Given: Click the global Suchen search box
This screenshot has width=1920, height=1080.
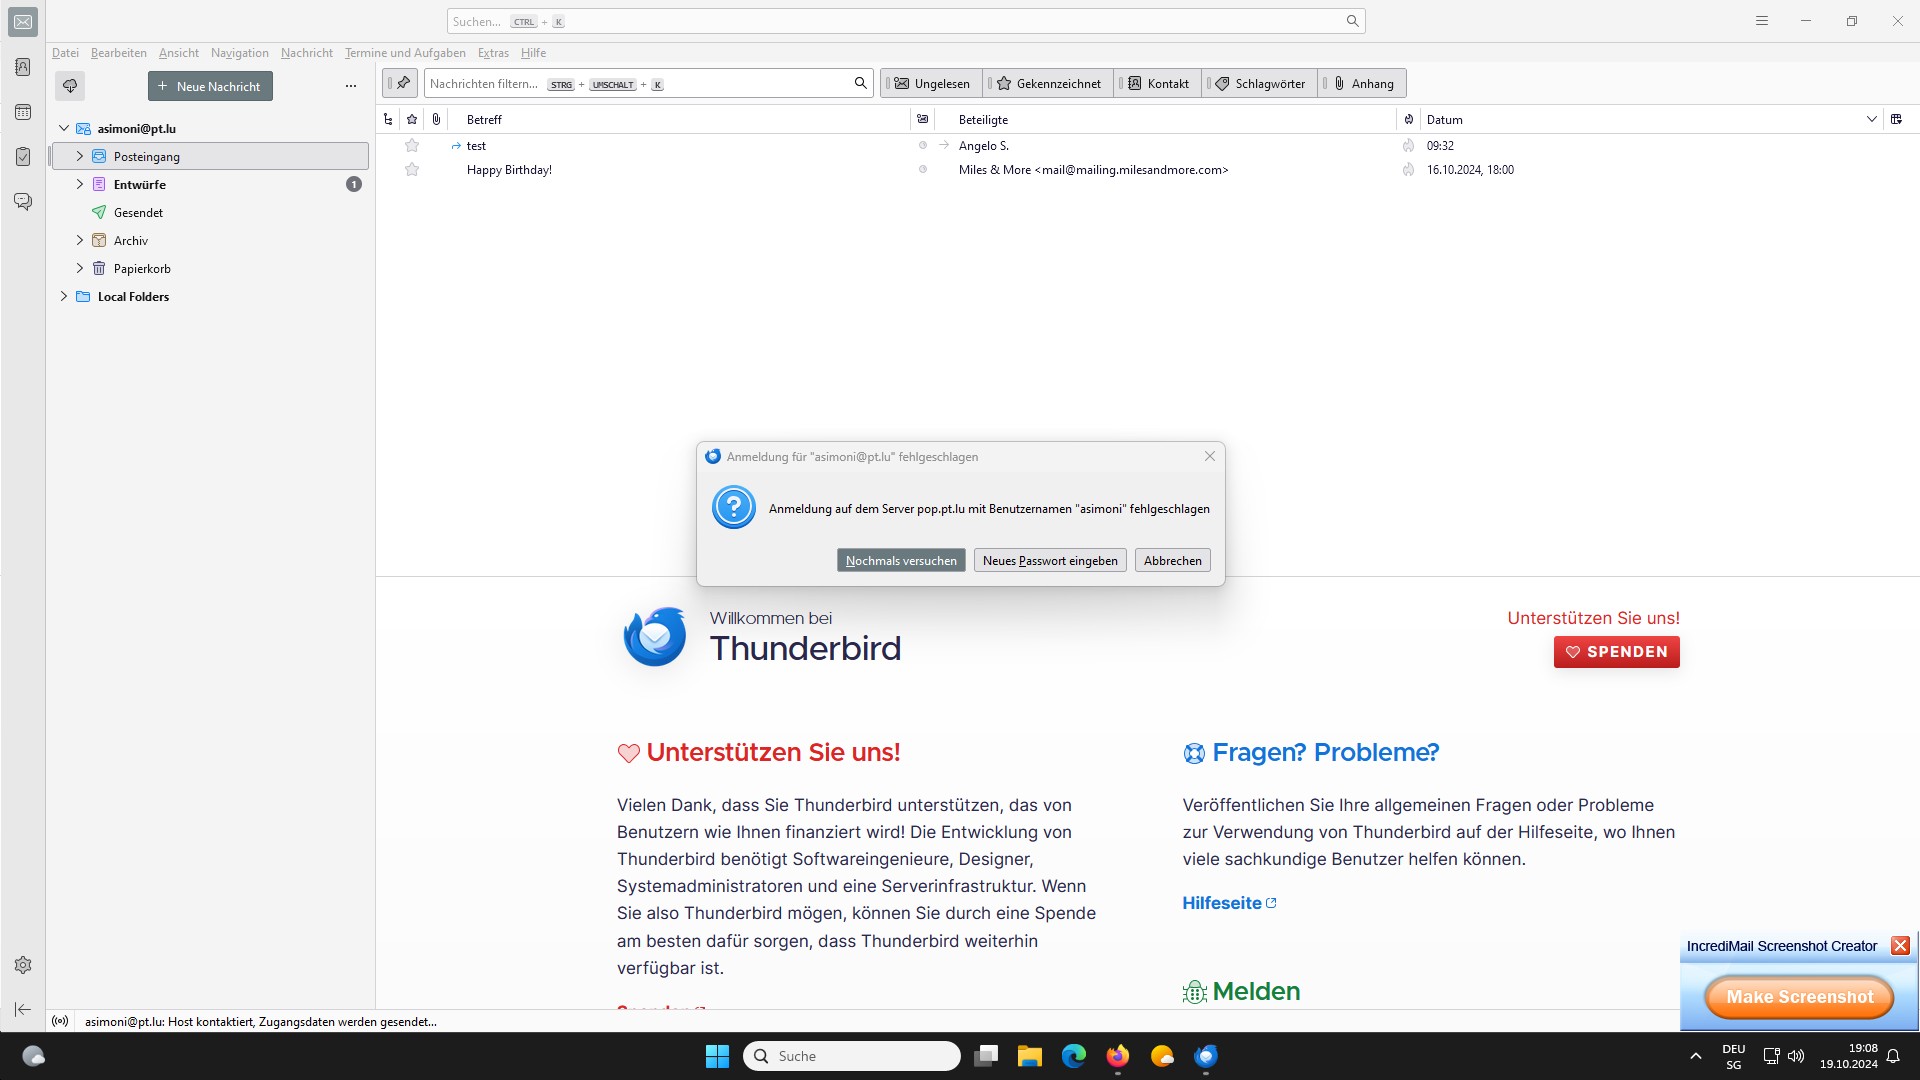Looking at the screenshot, I should coord(906,21).
